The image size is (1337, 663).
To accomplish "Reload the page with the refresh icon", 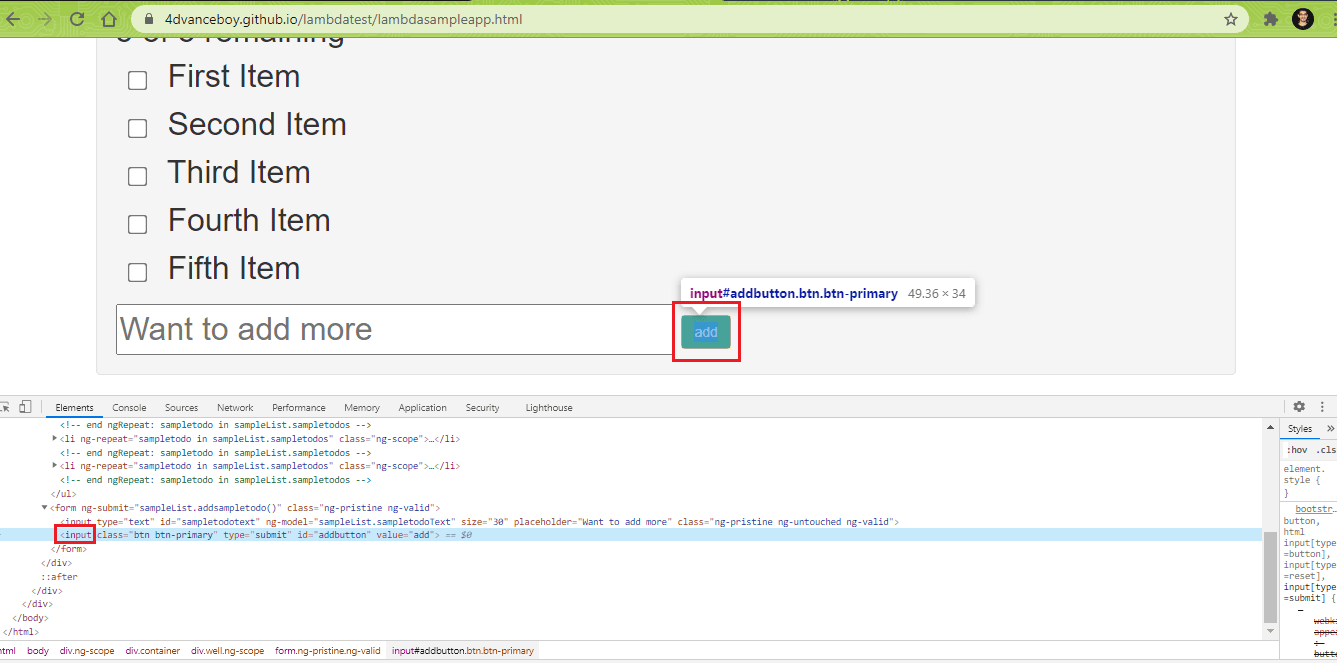I will coord(77,19).
